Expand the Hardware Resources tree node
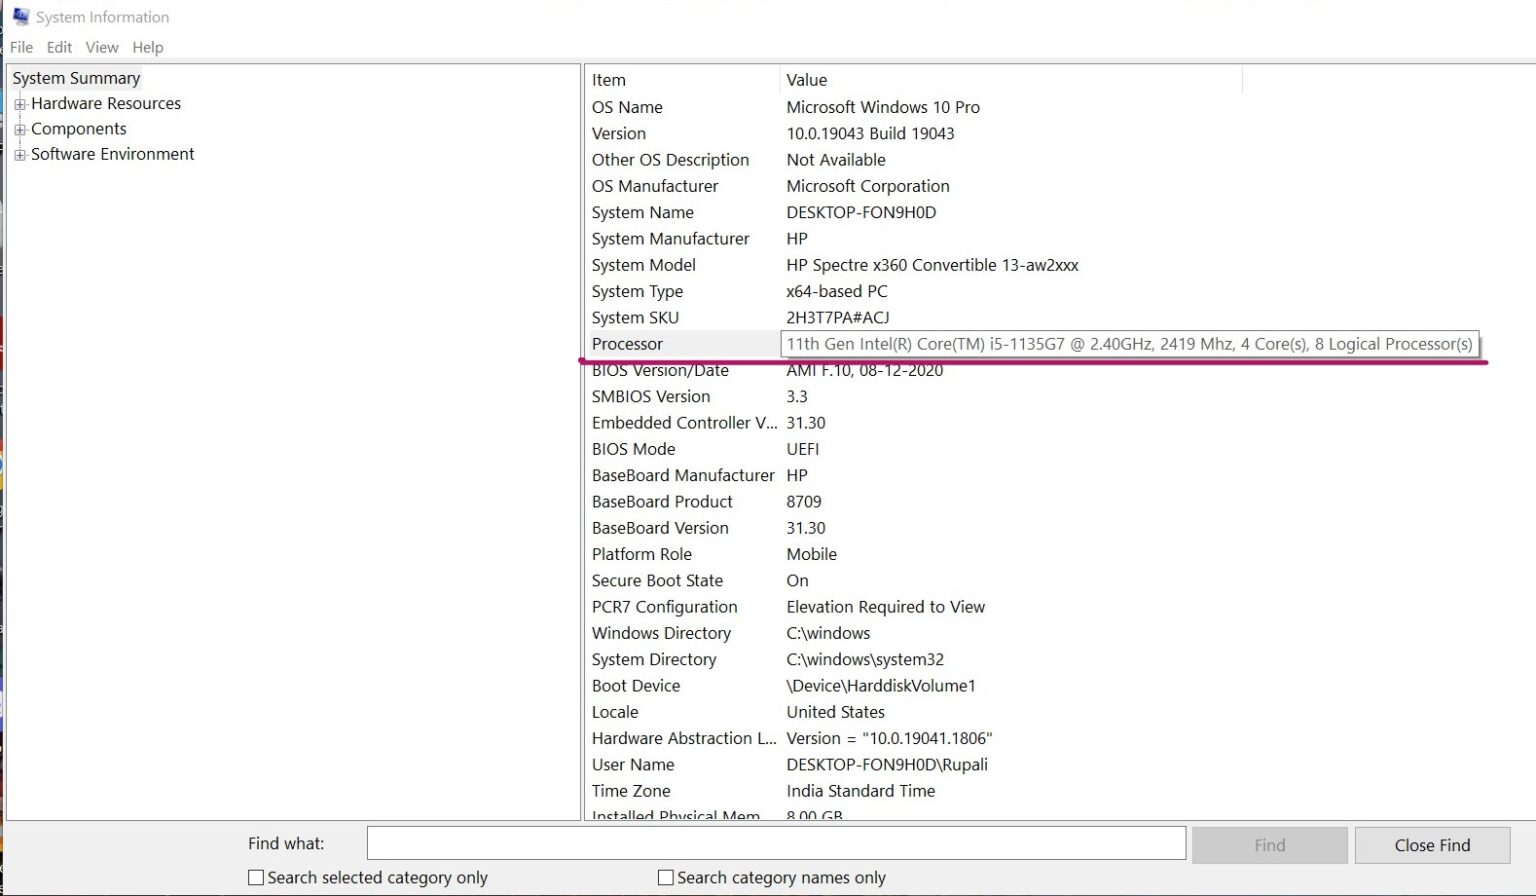The image size is (1536, 896). (x=19, y=103)
